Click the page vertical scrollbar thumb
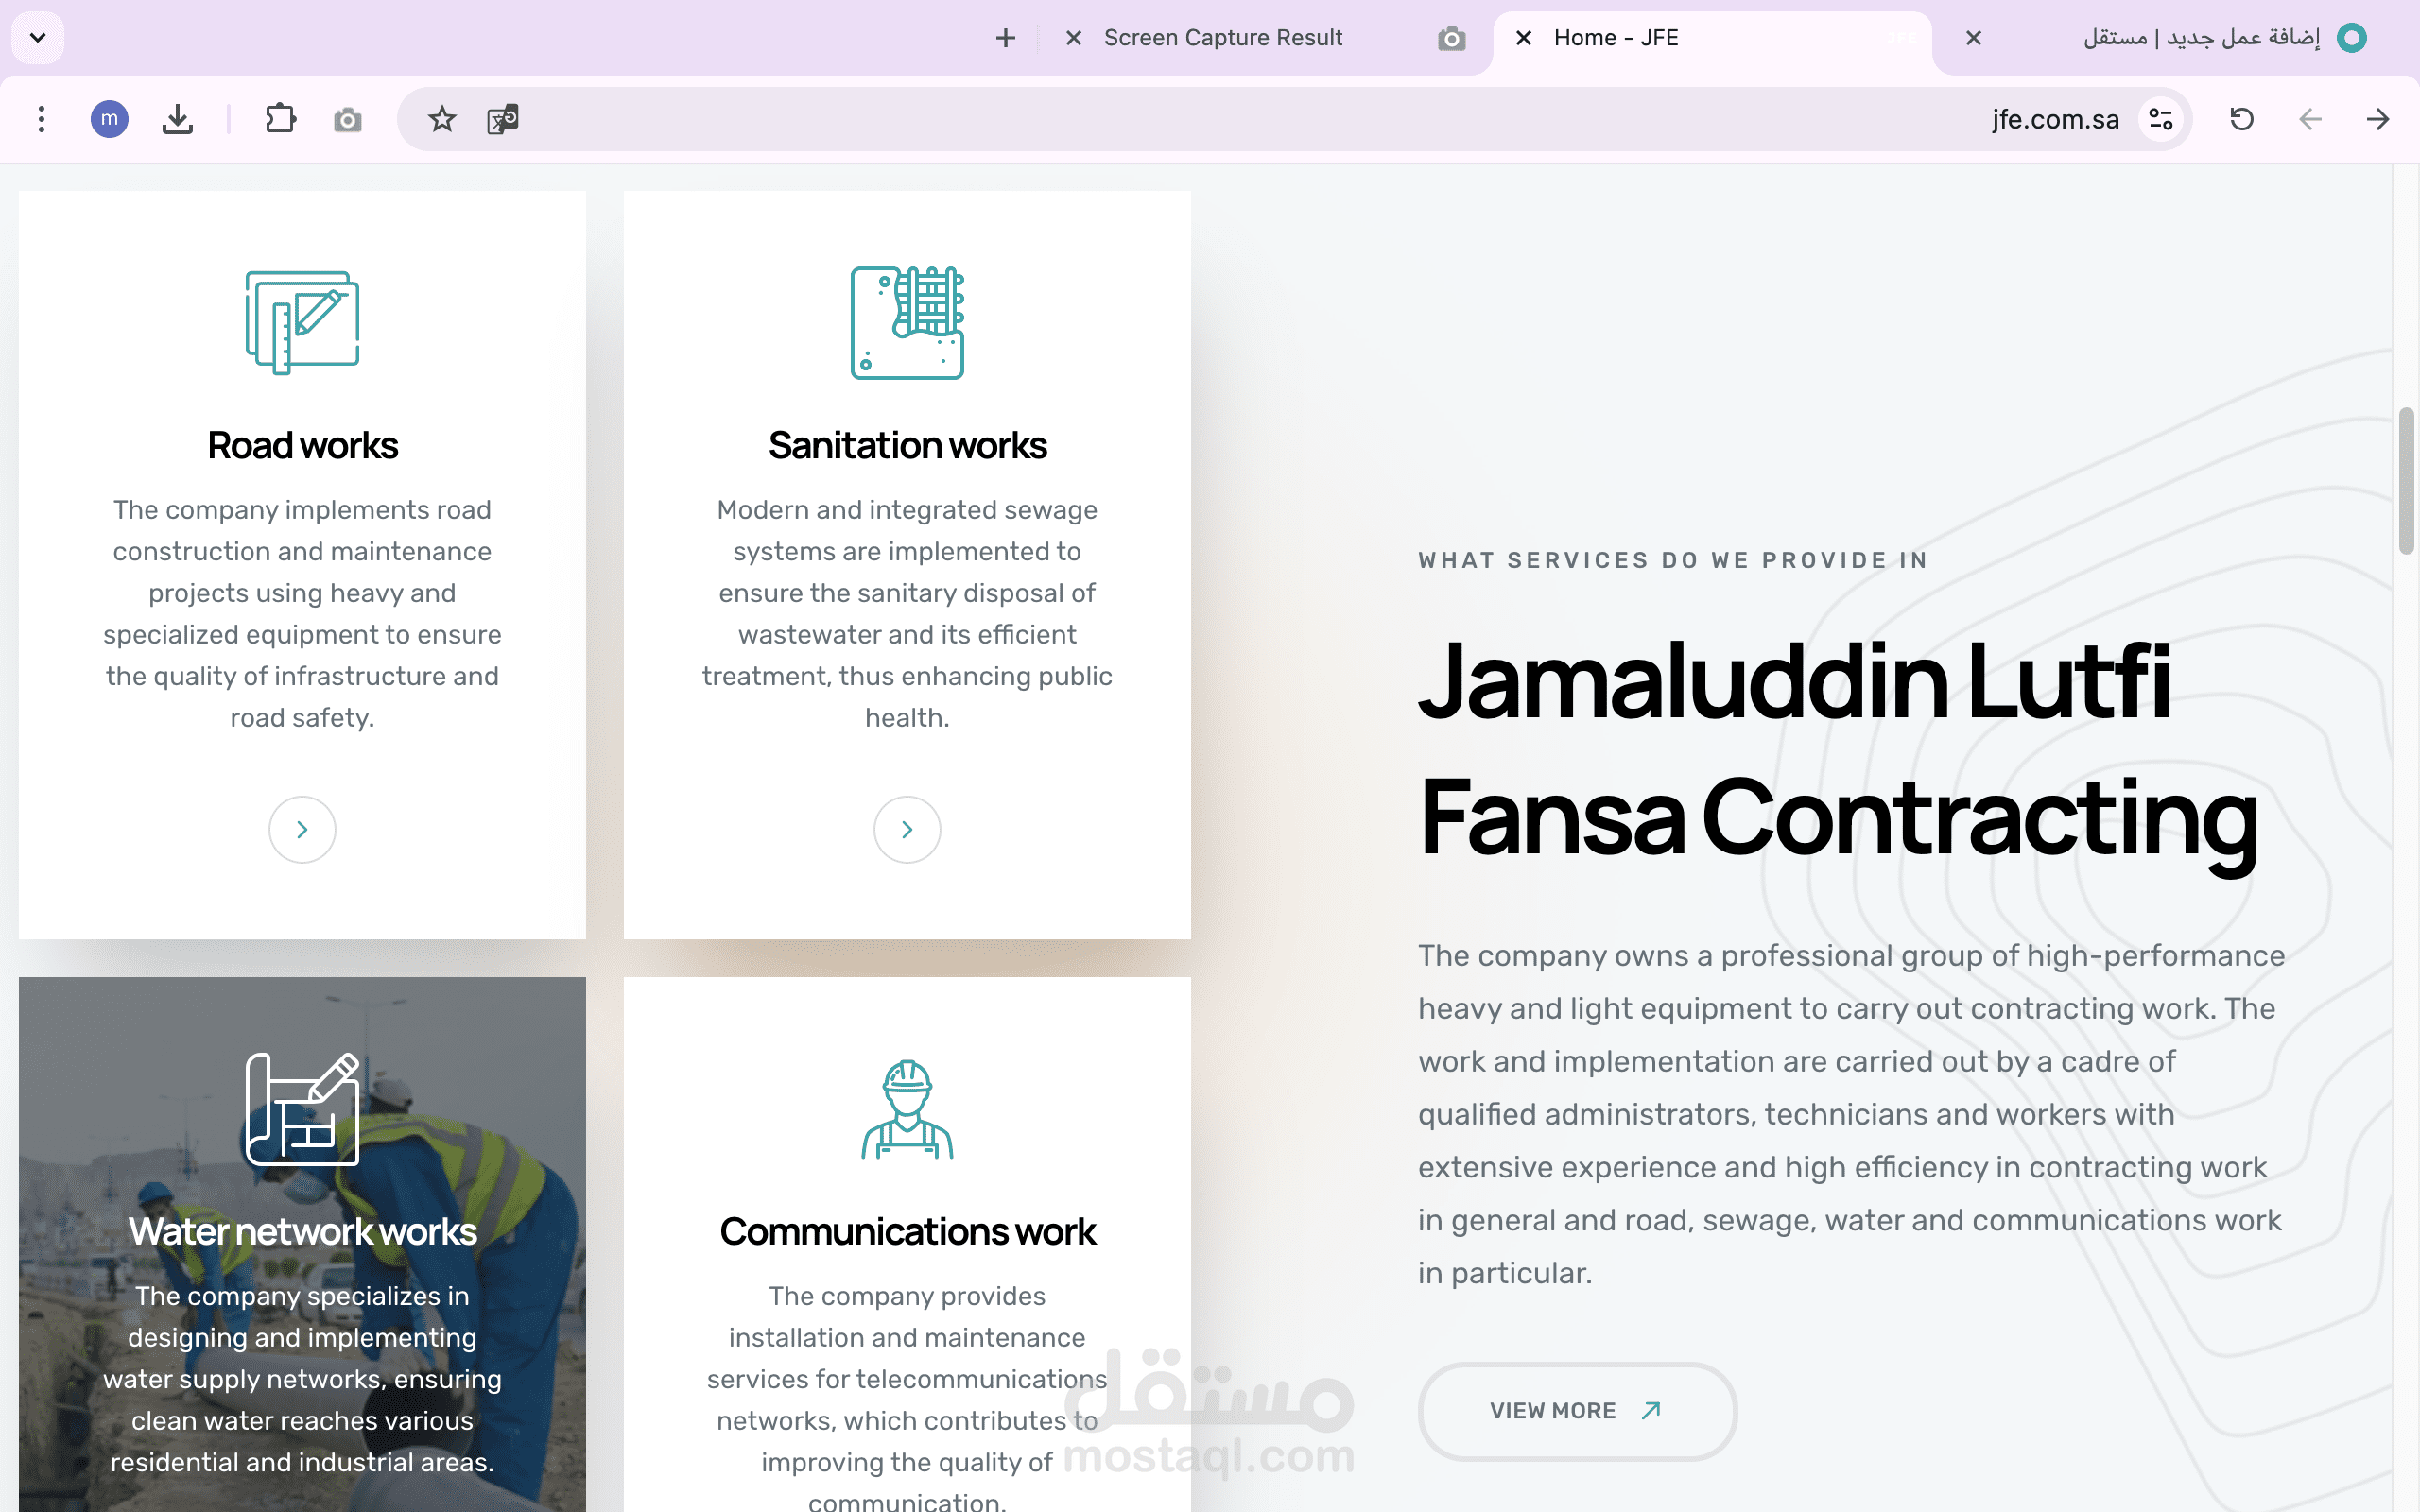 click(x=2406, y=480)
